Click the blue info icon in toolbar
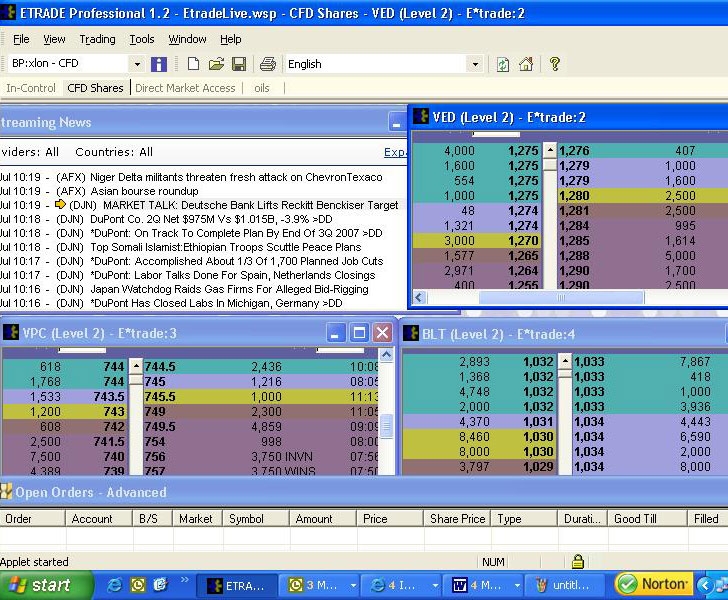Screen dimensions: 728x600 158,64
